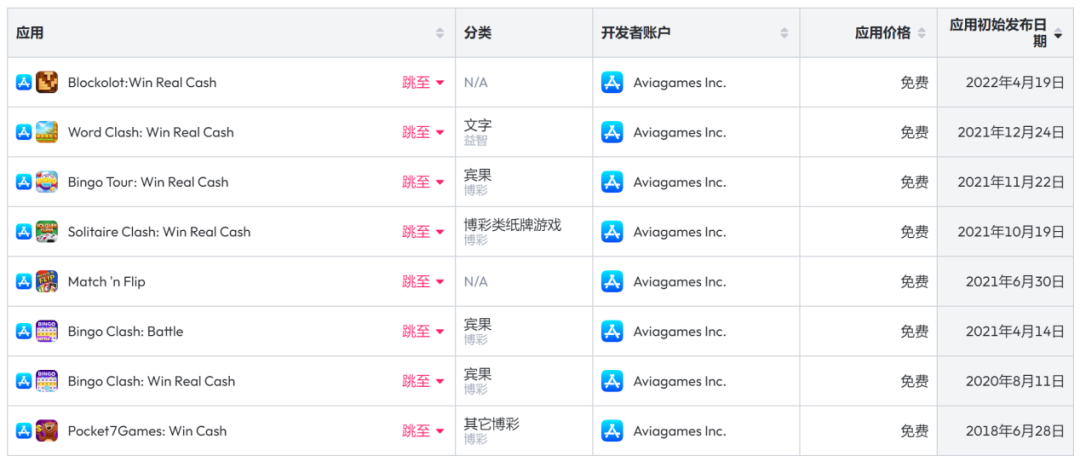Open 跳至 dropdown for Match 'n Flip
The image size is (1080, 462).
coord(423,282)
